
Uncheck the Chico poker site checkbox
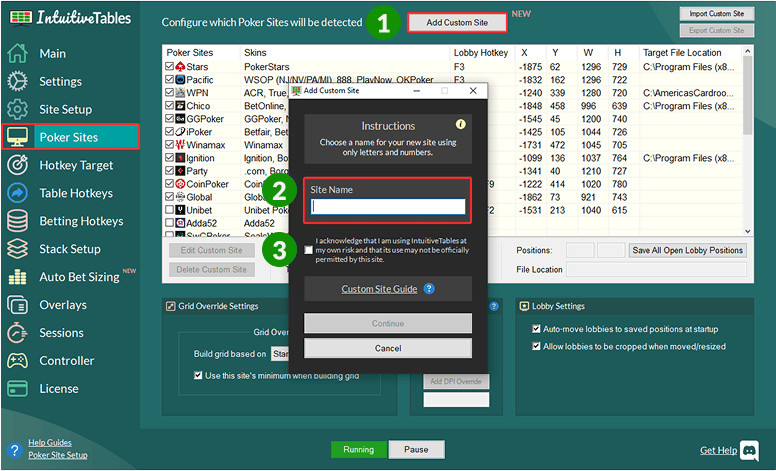pos(169,105)
